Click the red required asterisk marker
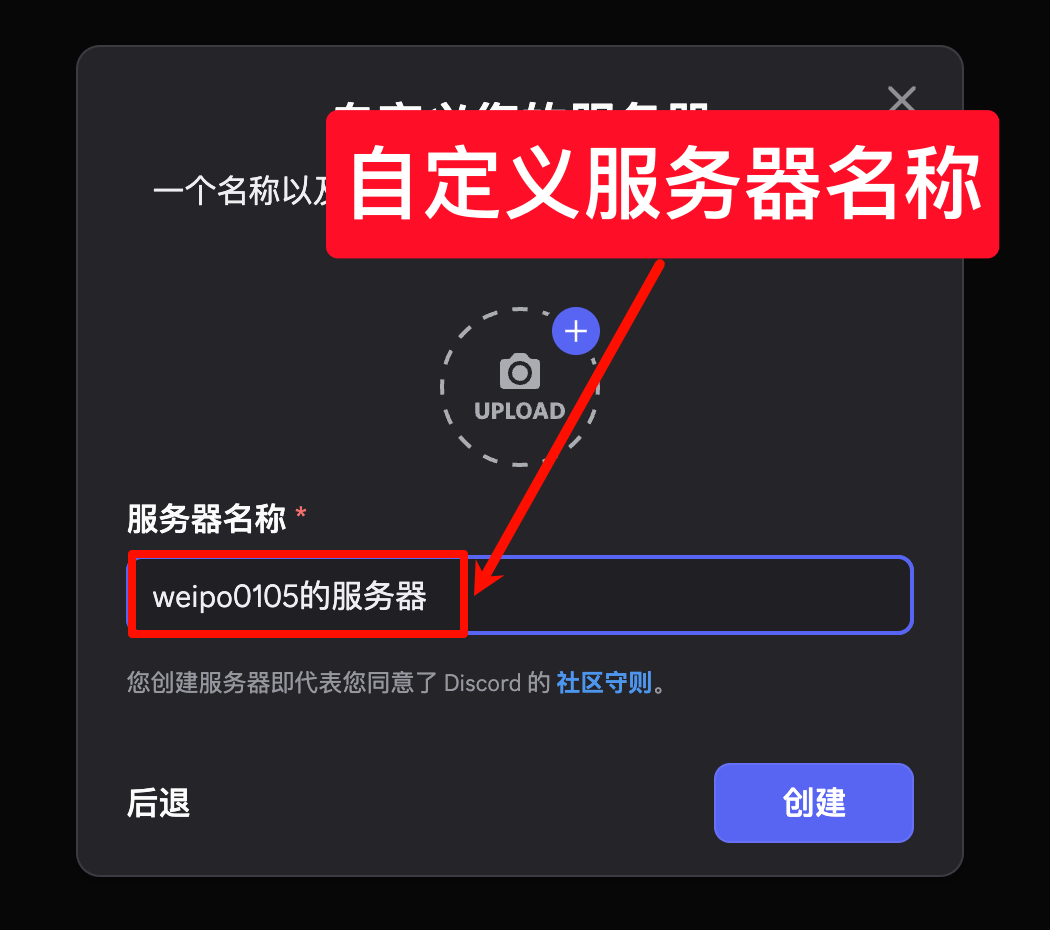 [x=301, y=514]
